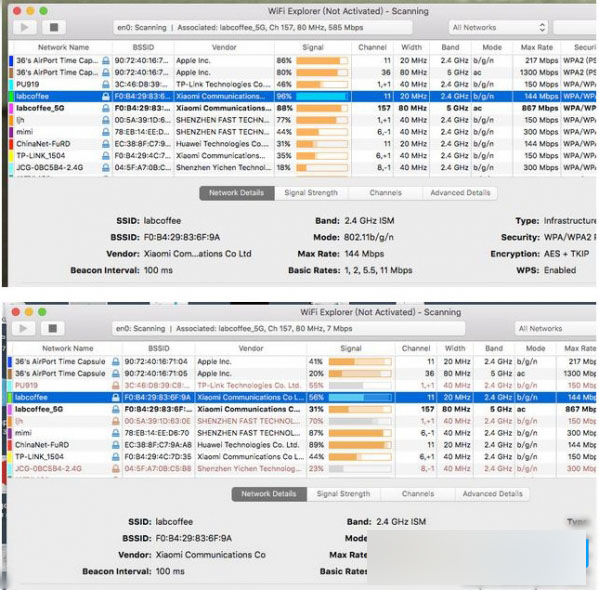Click lock icon on mimi row with 87% signal

click(115, 433)
